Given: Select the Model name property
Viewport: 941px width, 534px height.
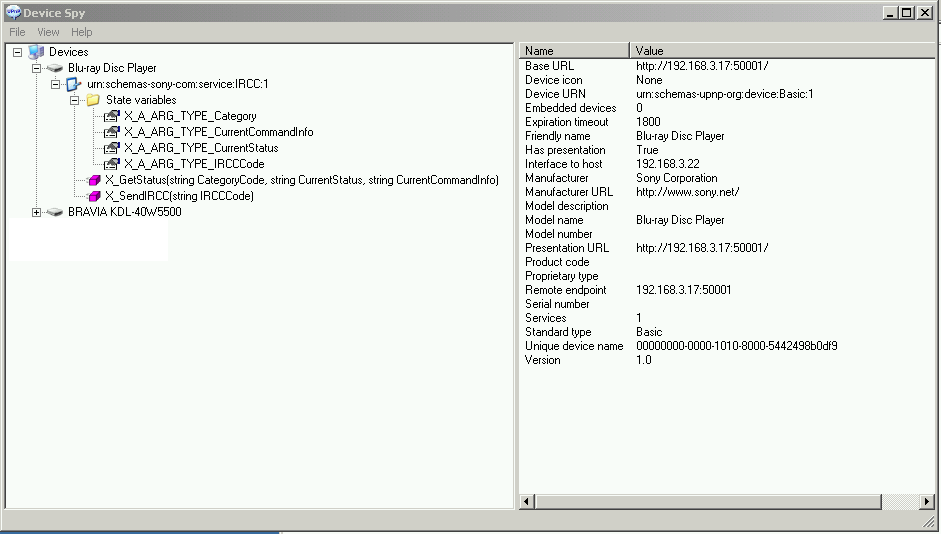Looking at the screenshot, I should pos(554,220).
